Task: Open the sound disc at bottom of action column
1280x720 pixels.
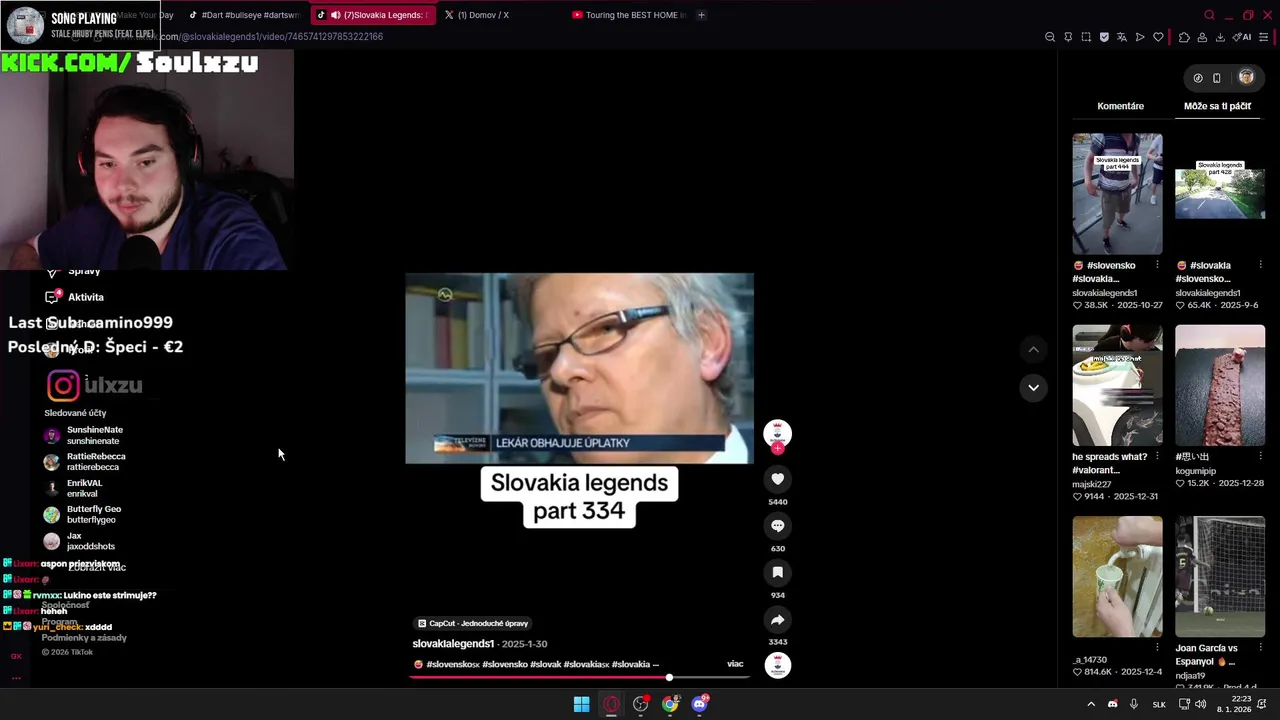Action: (777, 665)
